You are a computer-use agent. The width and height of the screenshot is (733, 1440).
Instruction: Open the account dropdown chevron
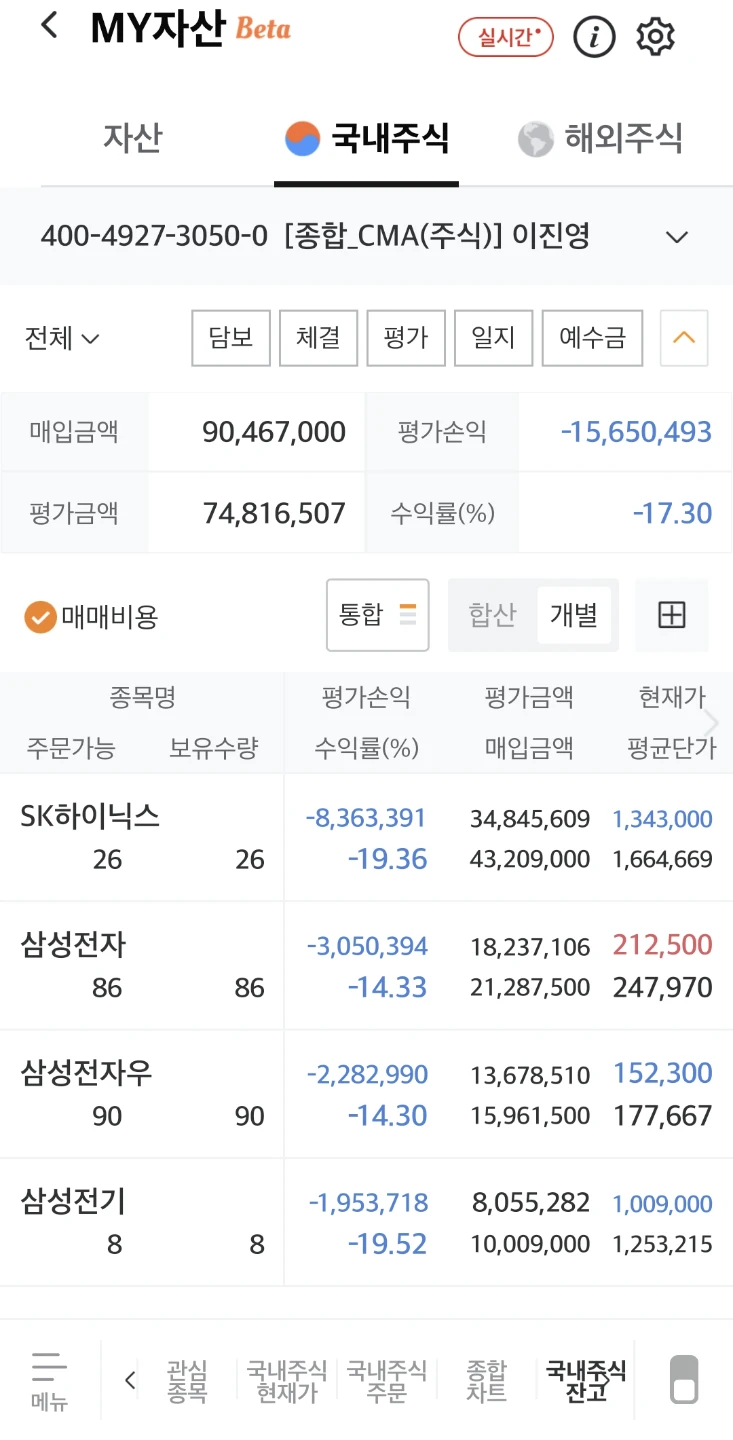pos(677,237)
